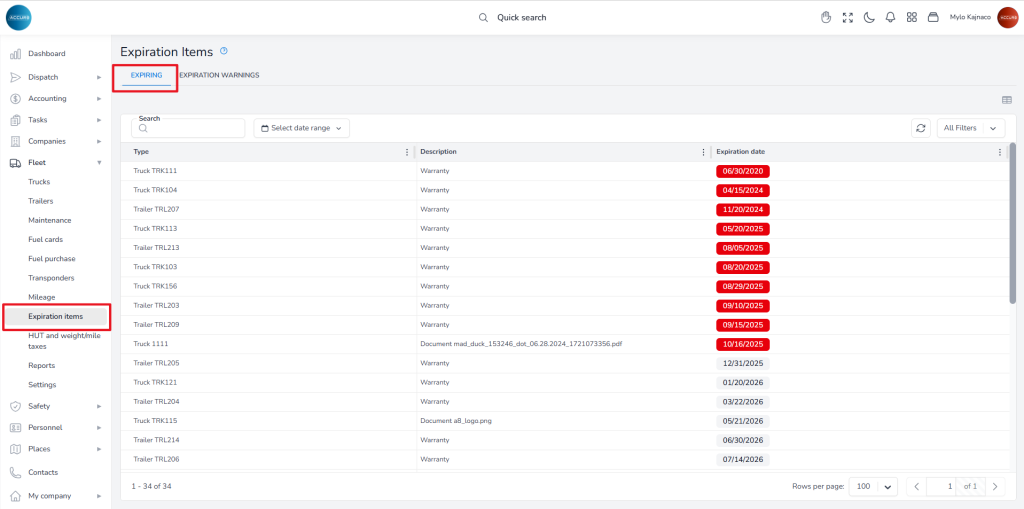Image resolution: width=1024 pixels, height=509 pixels.
Task: Open the Type column options menu
Action: (x=407, y=152)
